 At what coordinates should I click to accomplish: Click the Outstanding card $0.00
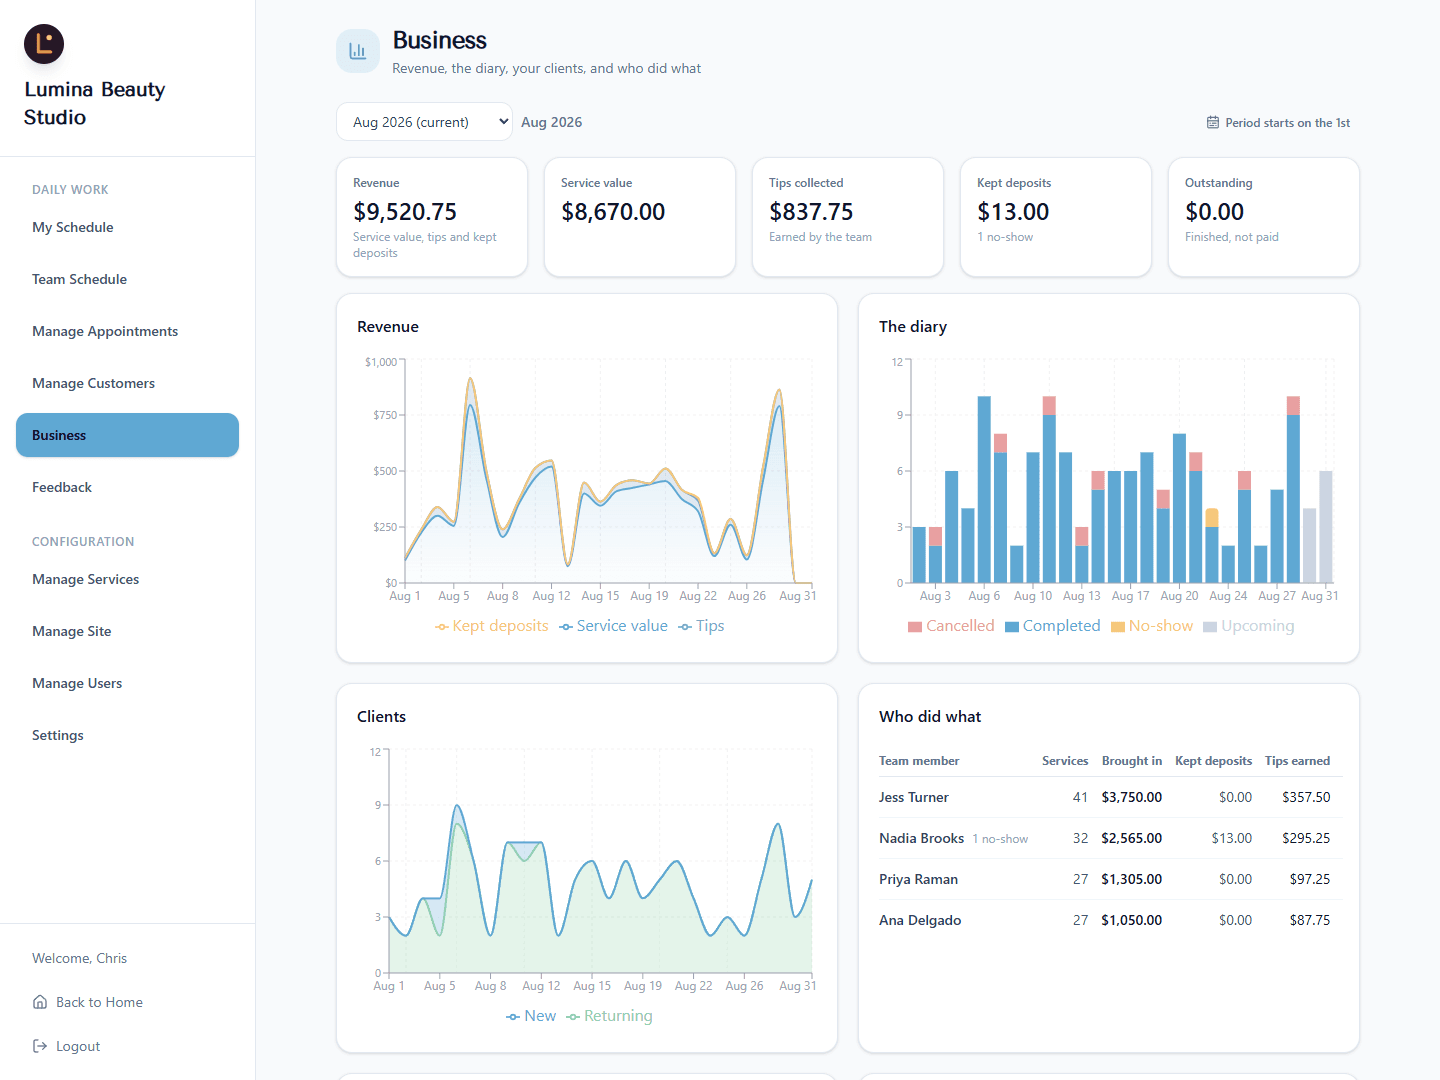[x=1264, y=217]
